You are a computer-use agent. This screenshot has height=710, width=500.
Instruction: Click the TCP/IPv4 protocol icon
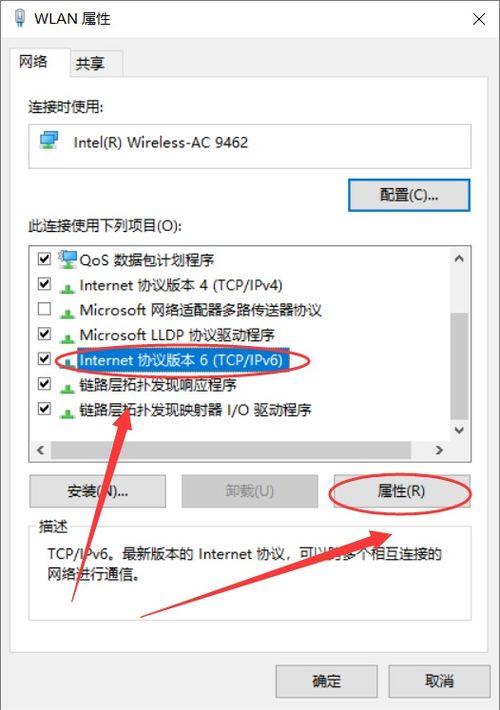67,287
